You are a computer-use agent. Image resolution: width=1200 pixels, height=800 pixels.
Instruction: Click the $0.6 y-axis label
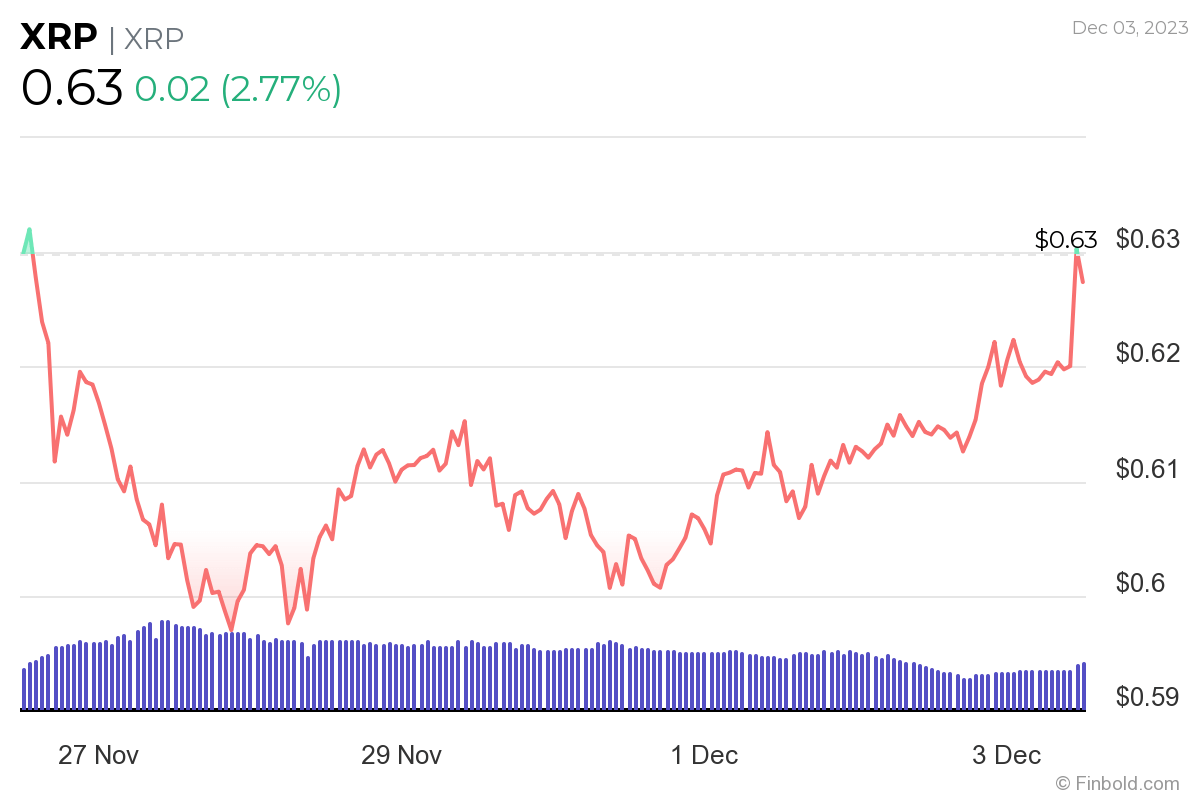coord(1140,583)
